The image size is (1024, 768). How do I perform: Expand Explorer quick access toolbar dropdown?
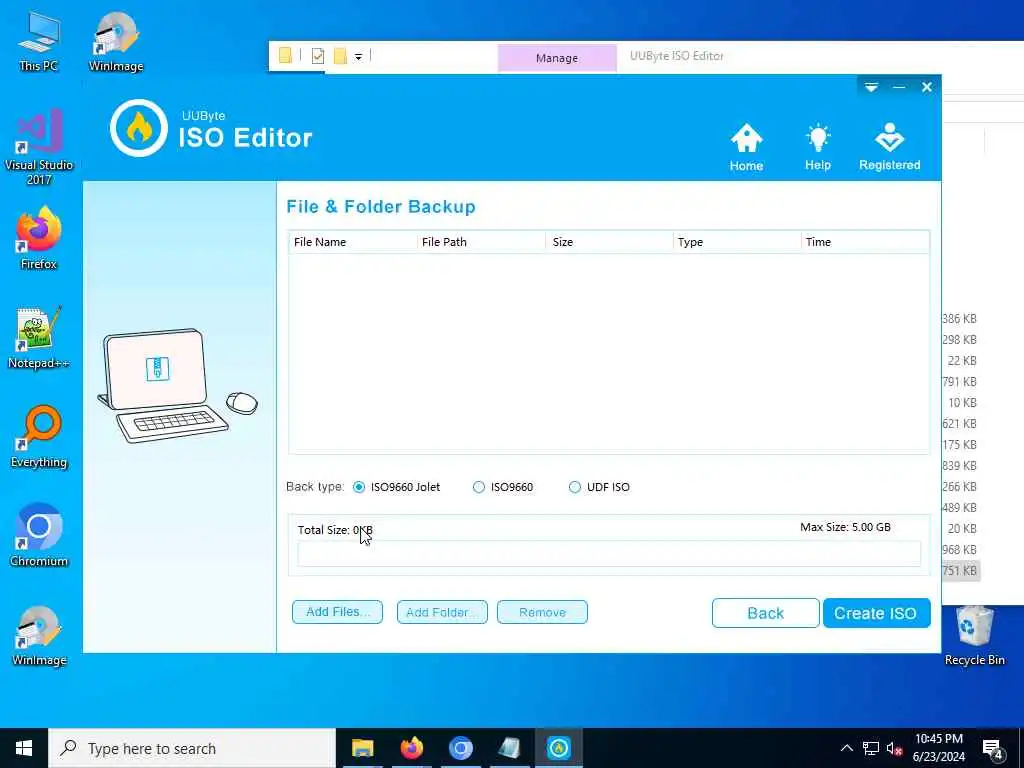pos(359,57)
